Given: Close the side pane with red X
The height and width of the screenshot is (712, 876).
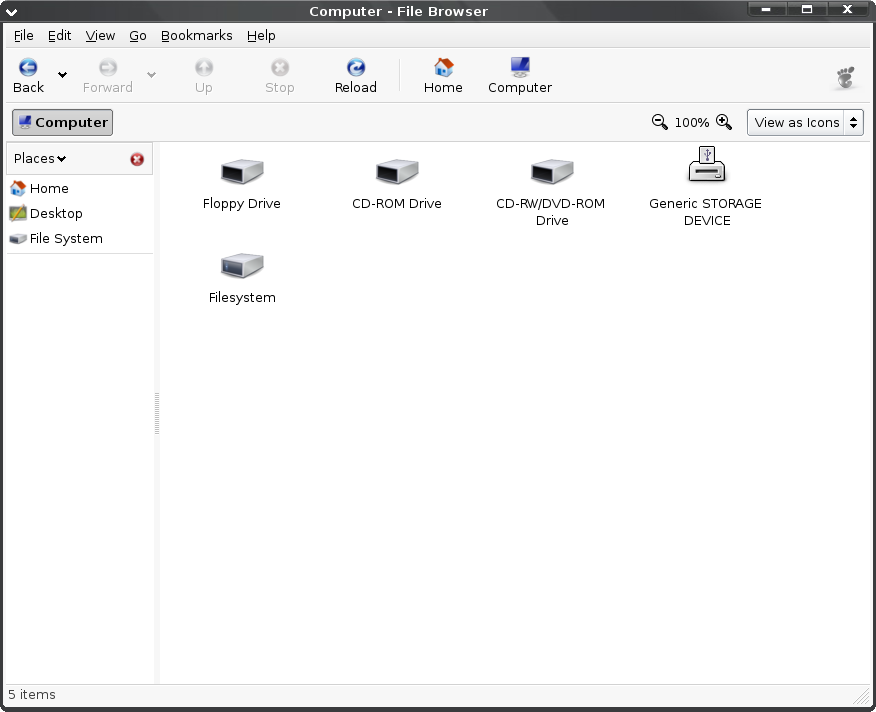Looking at the screenshot, I should (x=137, y=159).
